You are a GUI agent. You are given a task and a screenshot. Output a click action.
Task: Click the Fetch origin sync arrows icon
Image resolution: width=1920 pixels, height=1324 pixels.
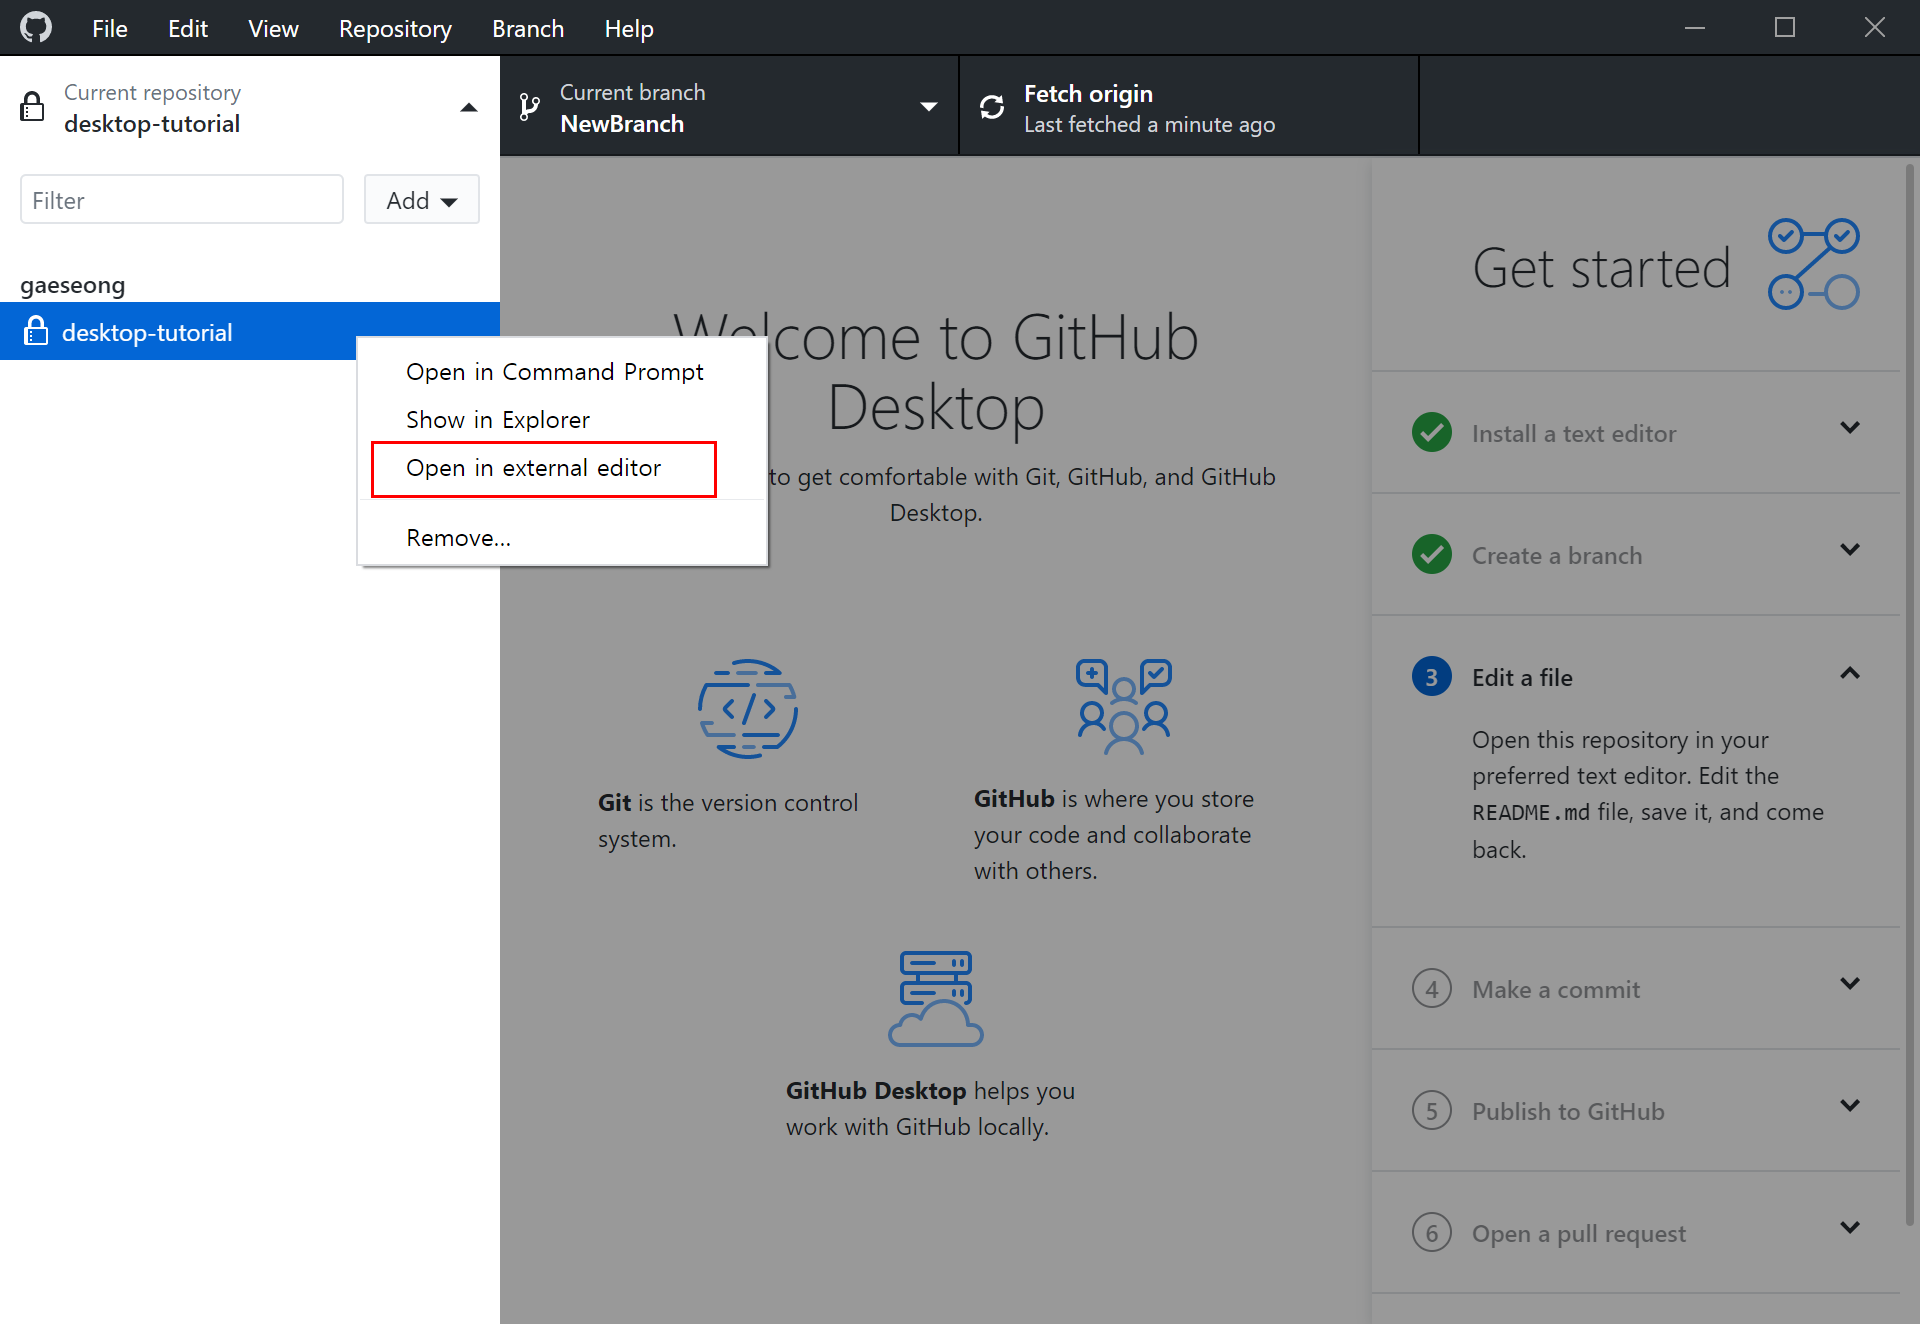point(991,107)
